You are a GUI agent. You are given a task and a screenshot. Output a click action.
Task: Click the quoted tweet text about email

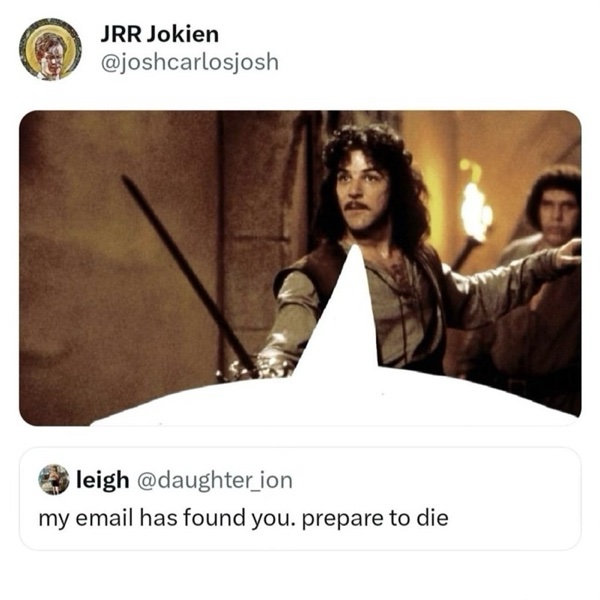[x=243, y=518]
